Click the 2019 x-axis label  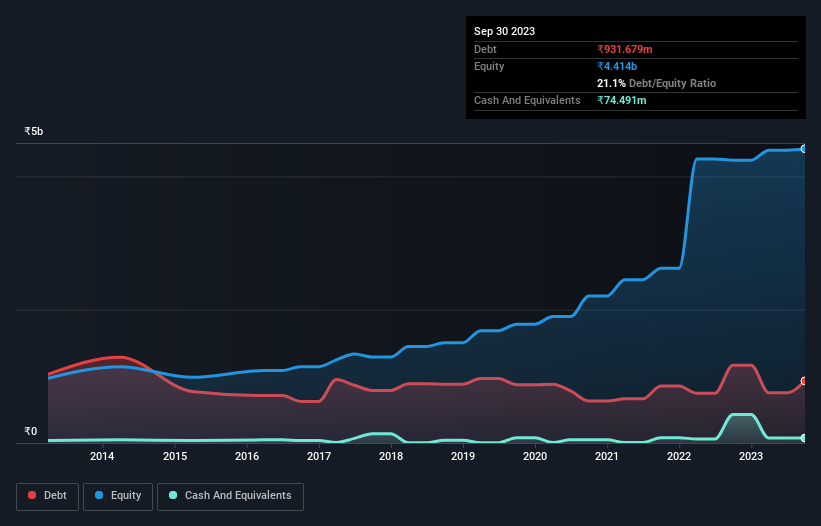(463, 456)
